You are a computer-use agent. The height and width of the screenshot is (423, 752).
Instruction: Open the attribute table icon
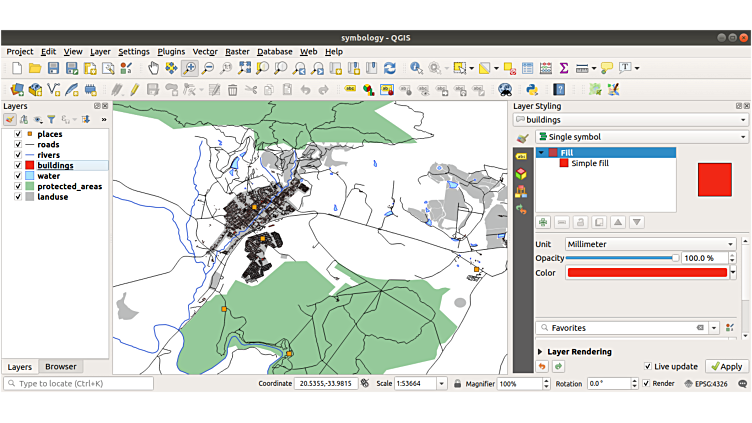527,68
